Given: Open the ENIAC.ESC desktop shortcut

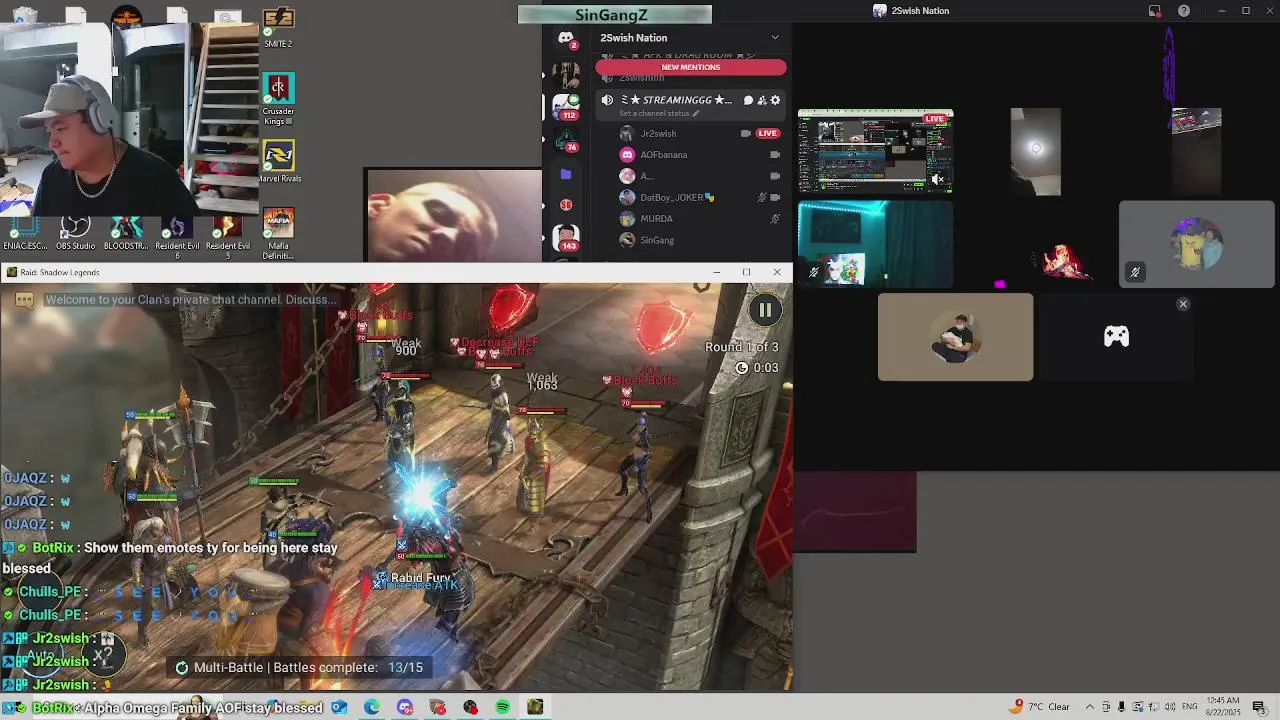Looking at the screenshot, I should click(x=25, y=233).
